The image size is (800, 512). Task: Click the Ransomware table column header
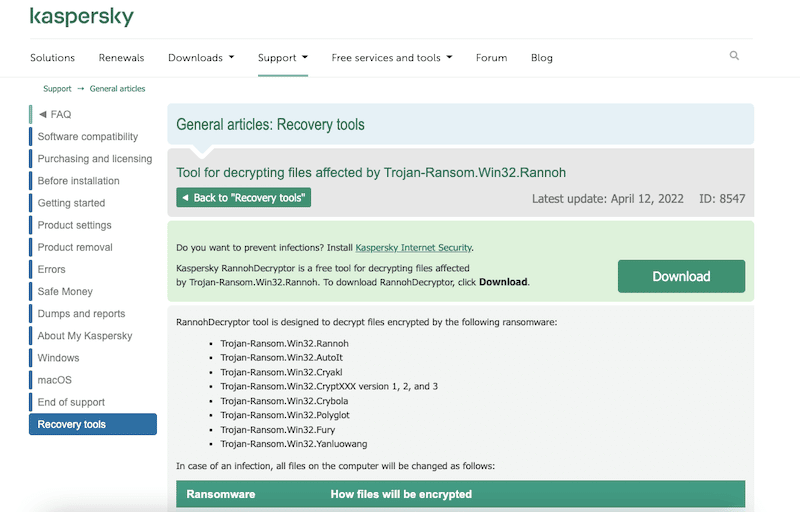coord(221,494)
